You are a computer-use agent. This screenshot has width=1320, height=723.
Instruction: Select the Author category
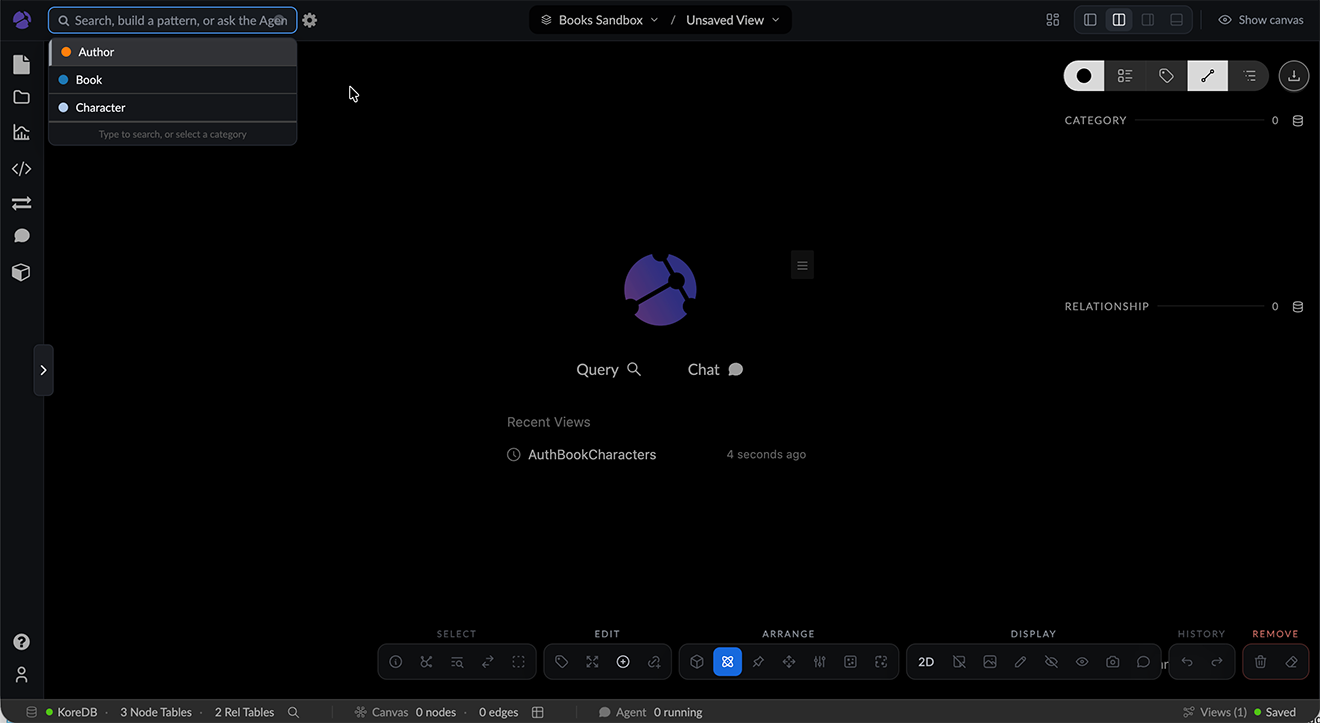pyautogui.click(x=173, y=52)
